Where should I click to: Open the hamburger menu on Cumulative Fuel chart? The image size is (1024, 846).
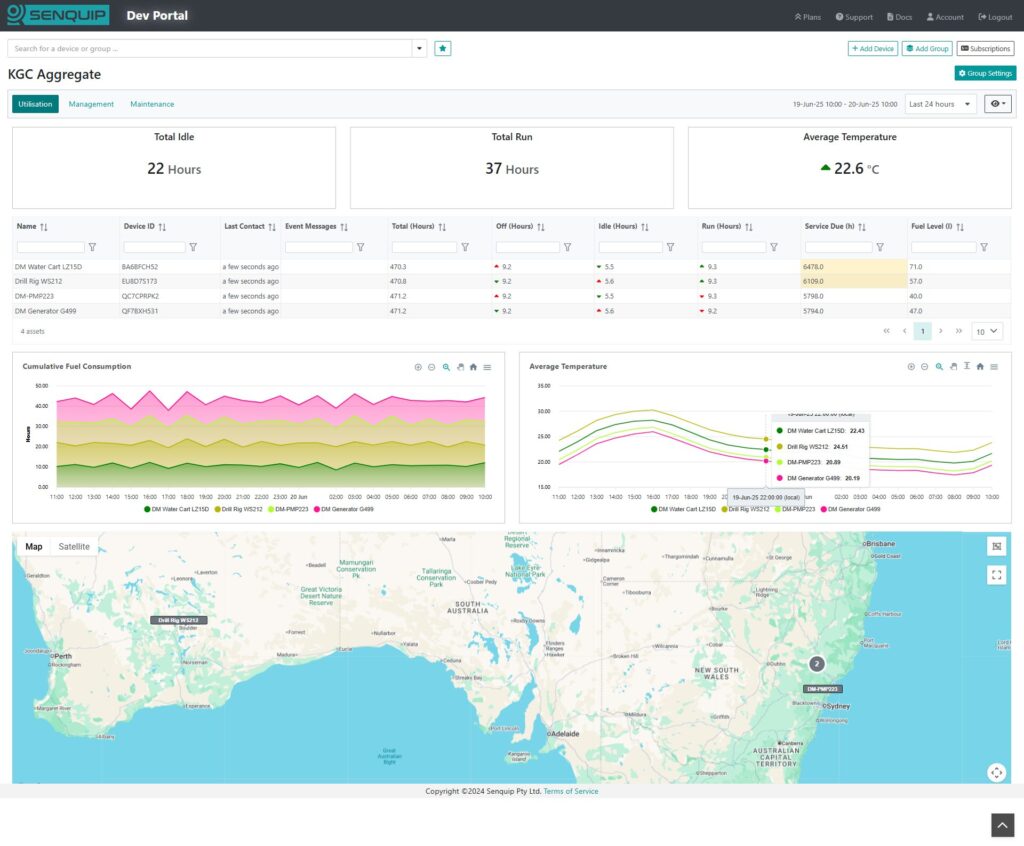click(487, 367)
